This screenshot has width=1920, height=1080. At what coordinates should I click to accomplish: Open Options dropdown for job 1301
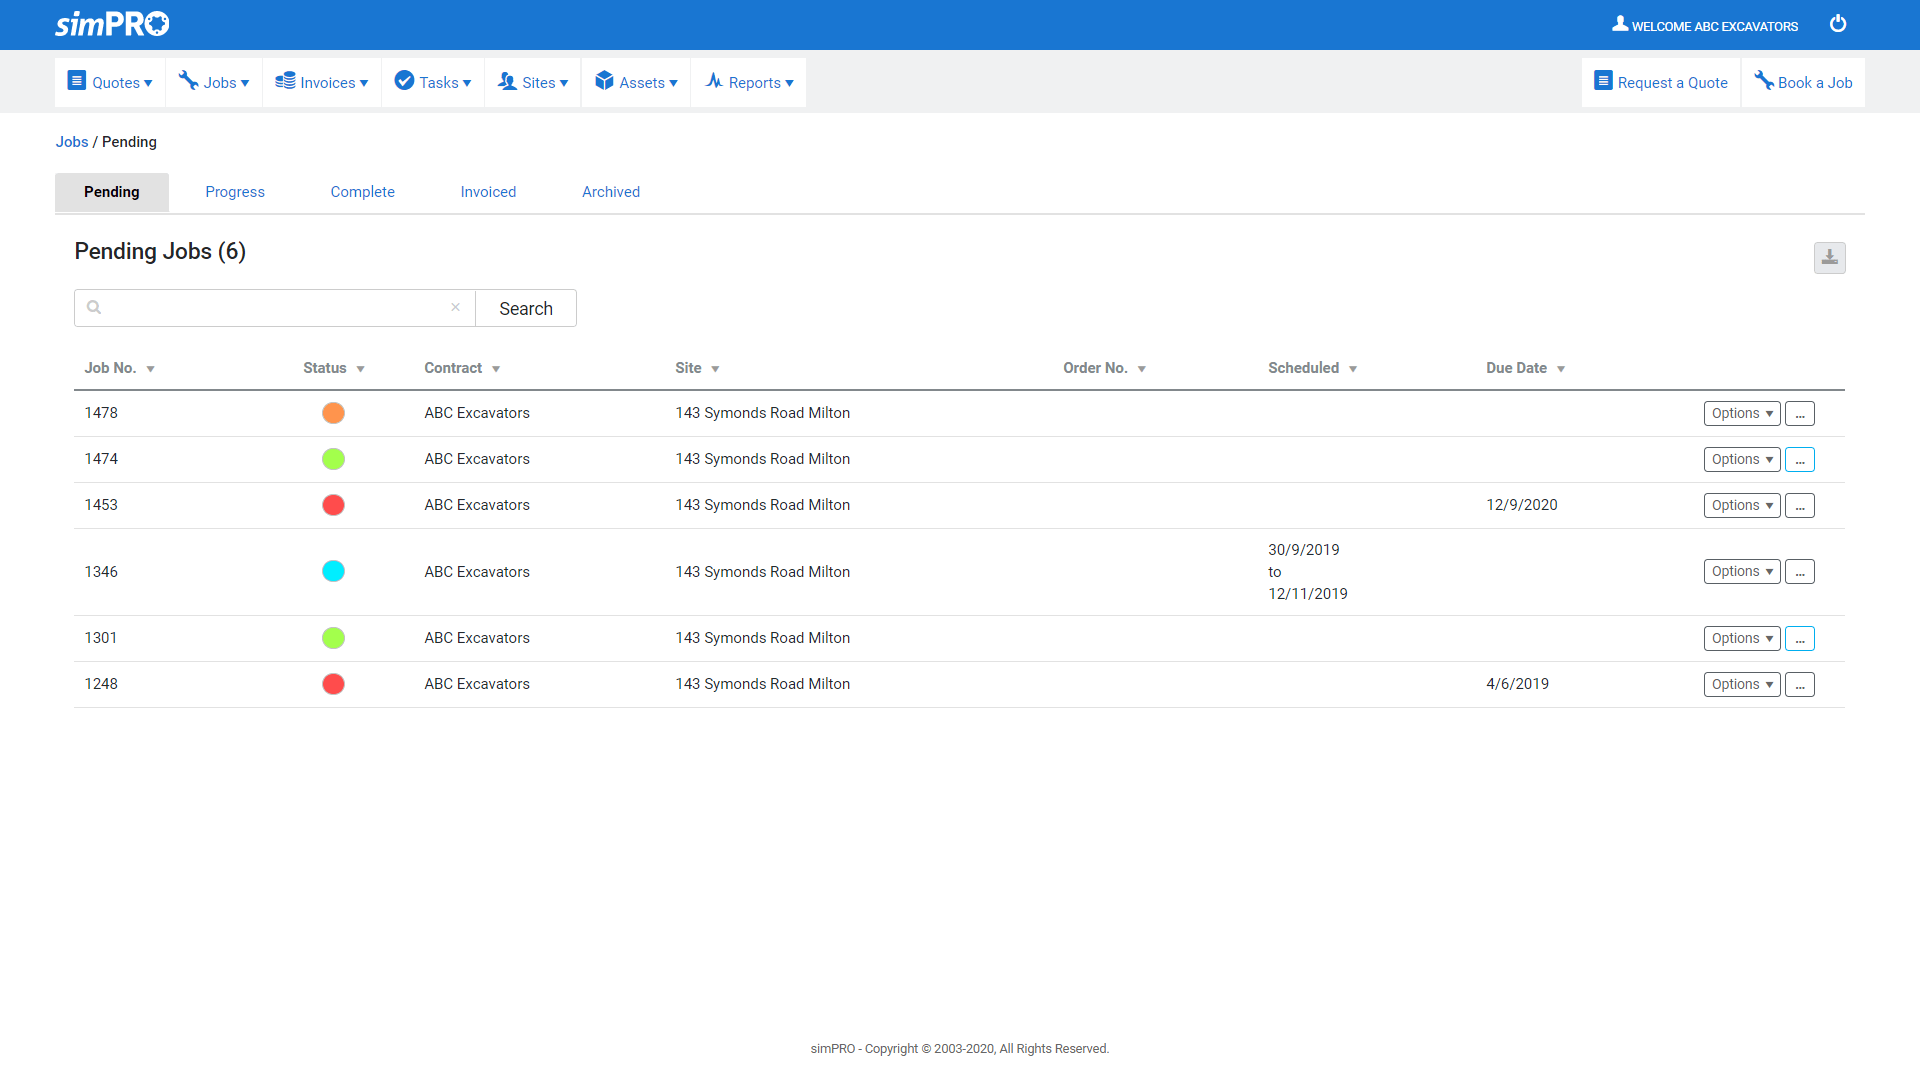[x=1742, y=638]
